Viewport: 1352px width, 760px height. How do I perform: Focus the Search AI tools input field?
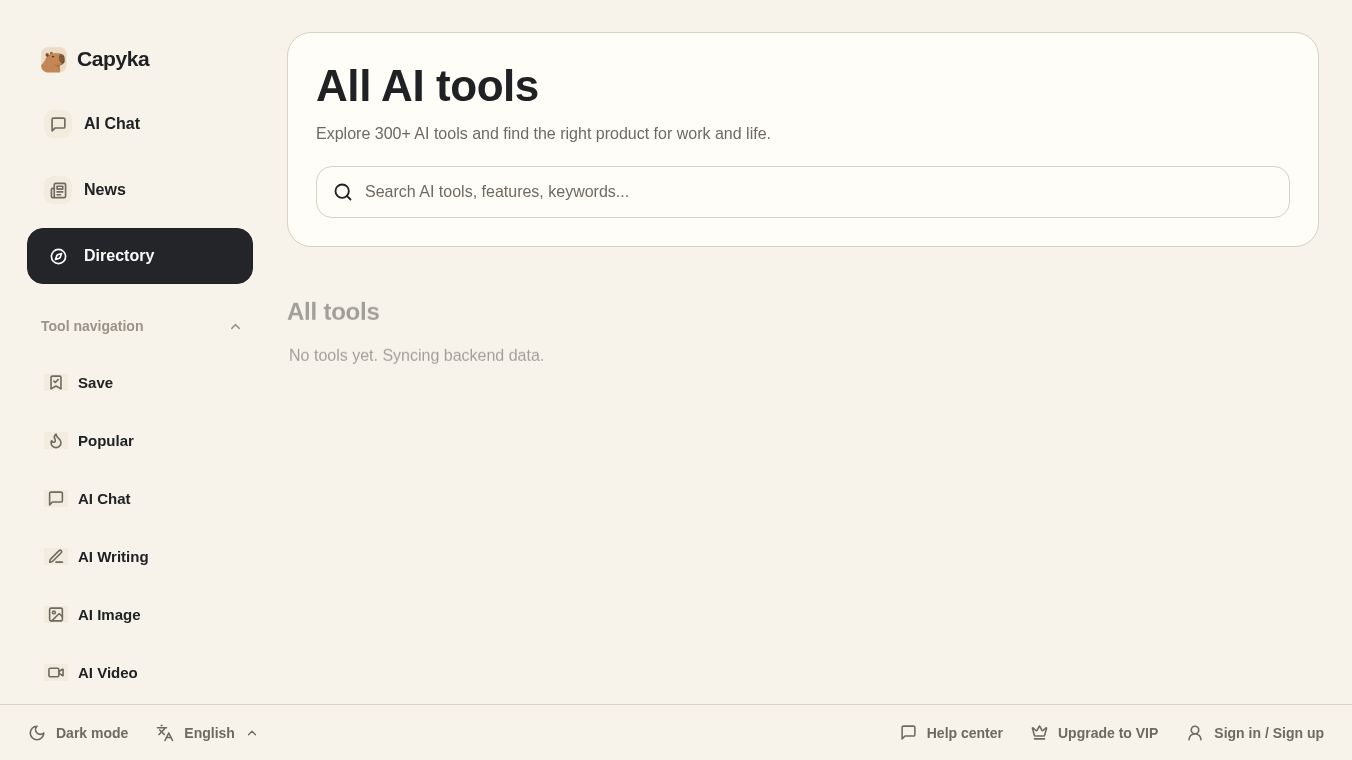coord(803,192)
